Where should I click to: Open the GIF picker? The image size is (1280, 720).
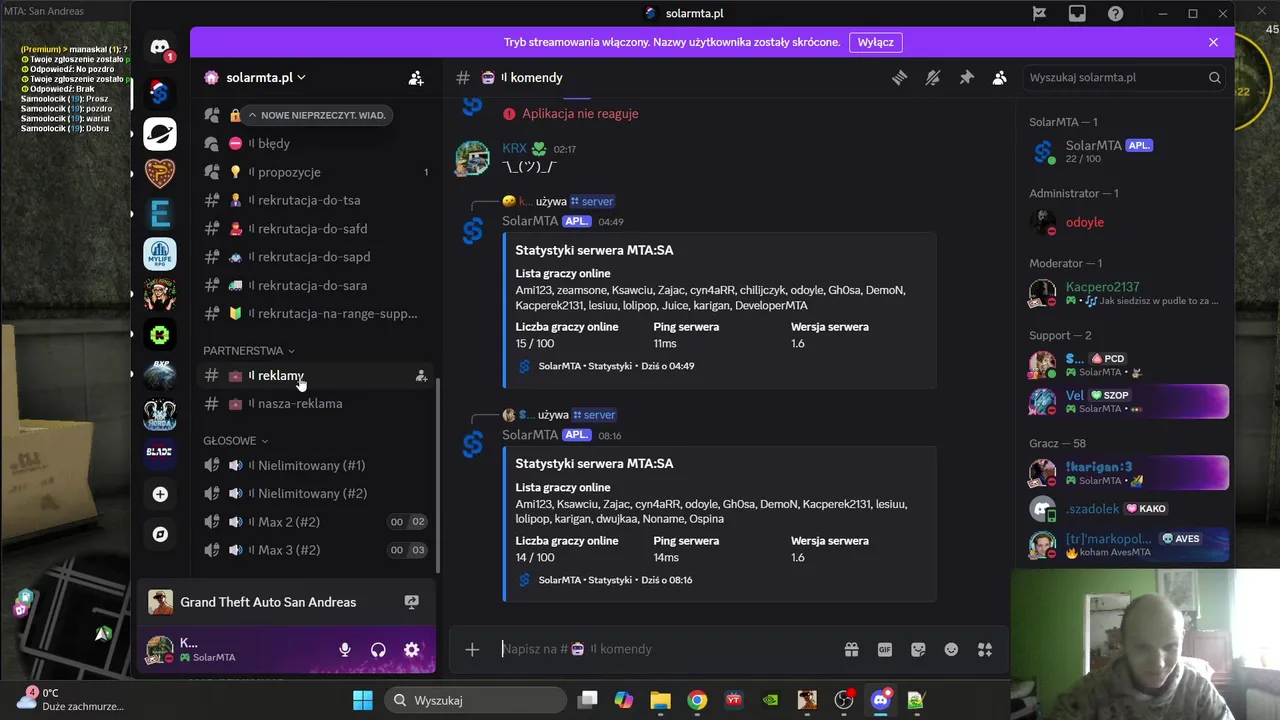(885, 649)
